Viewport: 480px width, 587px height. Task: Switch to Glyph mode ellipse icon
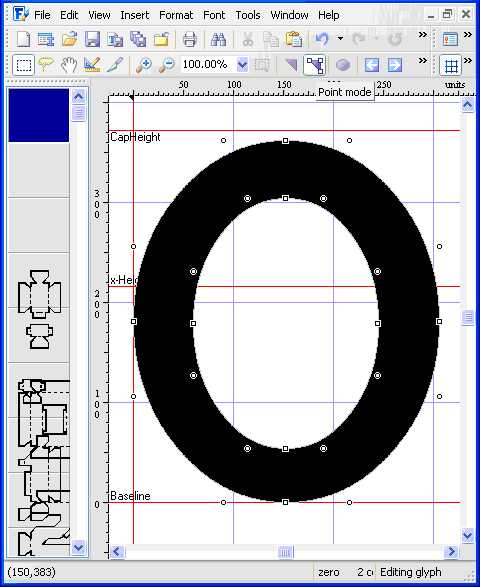tap(343, 65)
